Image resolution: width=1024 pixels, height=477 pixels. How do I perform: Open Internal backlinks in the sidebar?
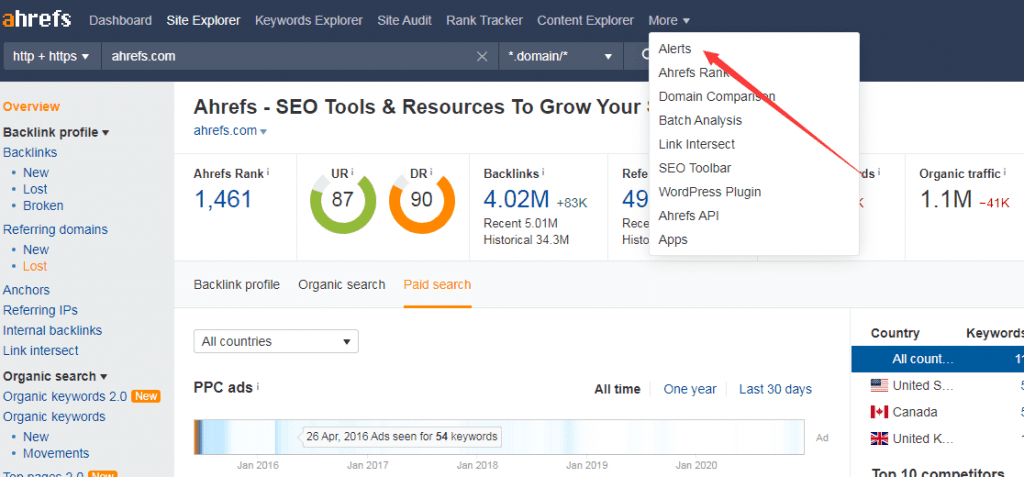click(52, 331)
